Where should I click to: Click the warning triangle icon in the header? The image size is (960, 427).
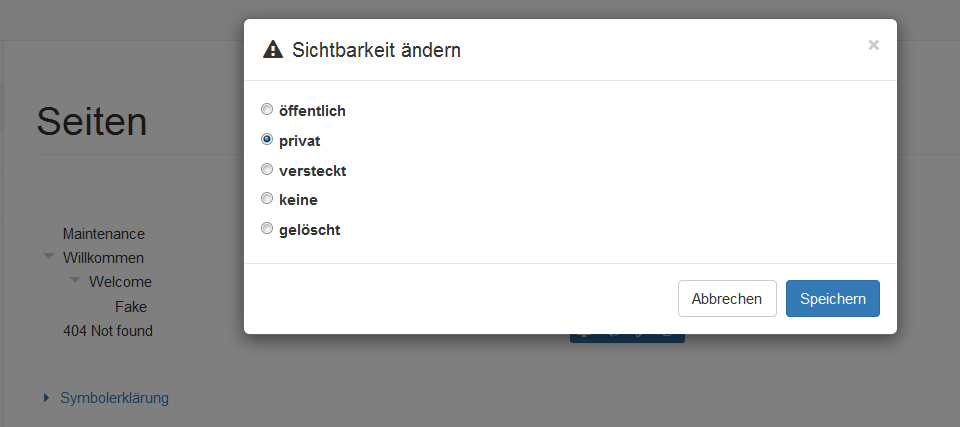click(271, 49)
